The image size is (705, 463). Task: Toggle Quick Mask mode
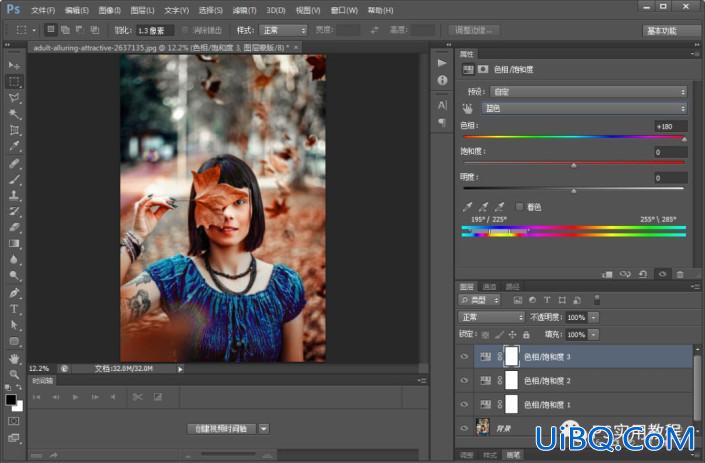click(x=14, y=421)
